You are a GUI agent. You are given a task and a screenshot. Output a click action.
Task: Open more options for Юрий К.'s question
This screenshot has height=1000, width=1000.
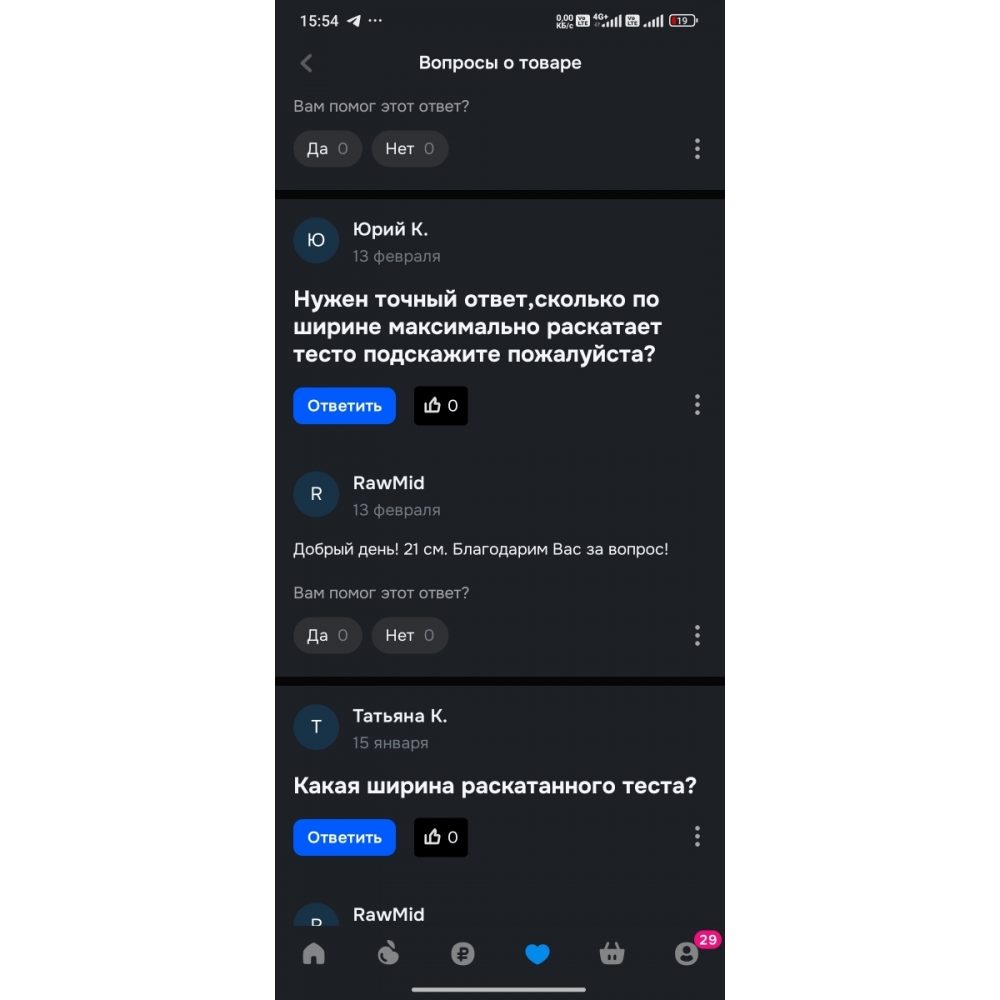tap(697, 405)
